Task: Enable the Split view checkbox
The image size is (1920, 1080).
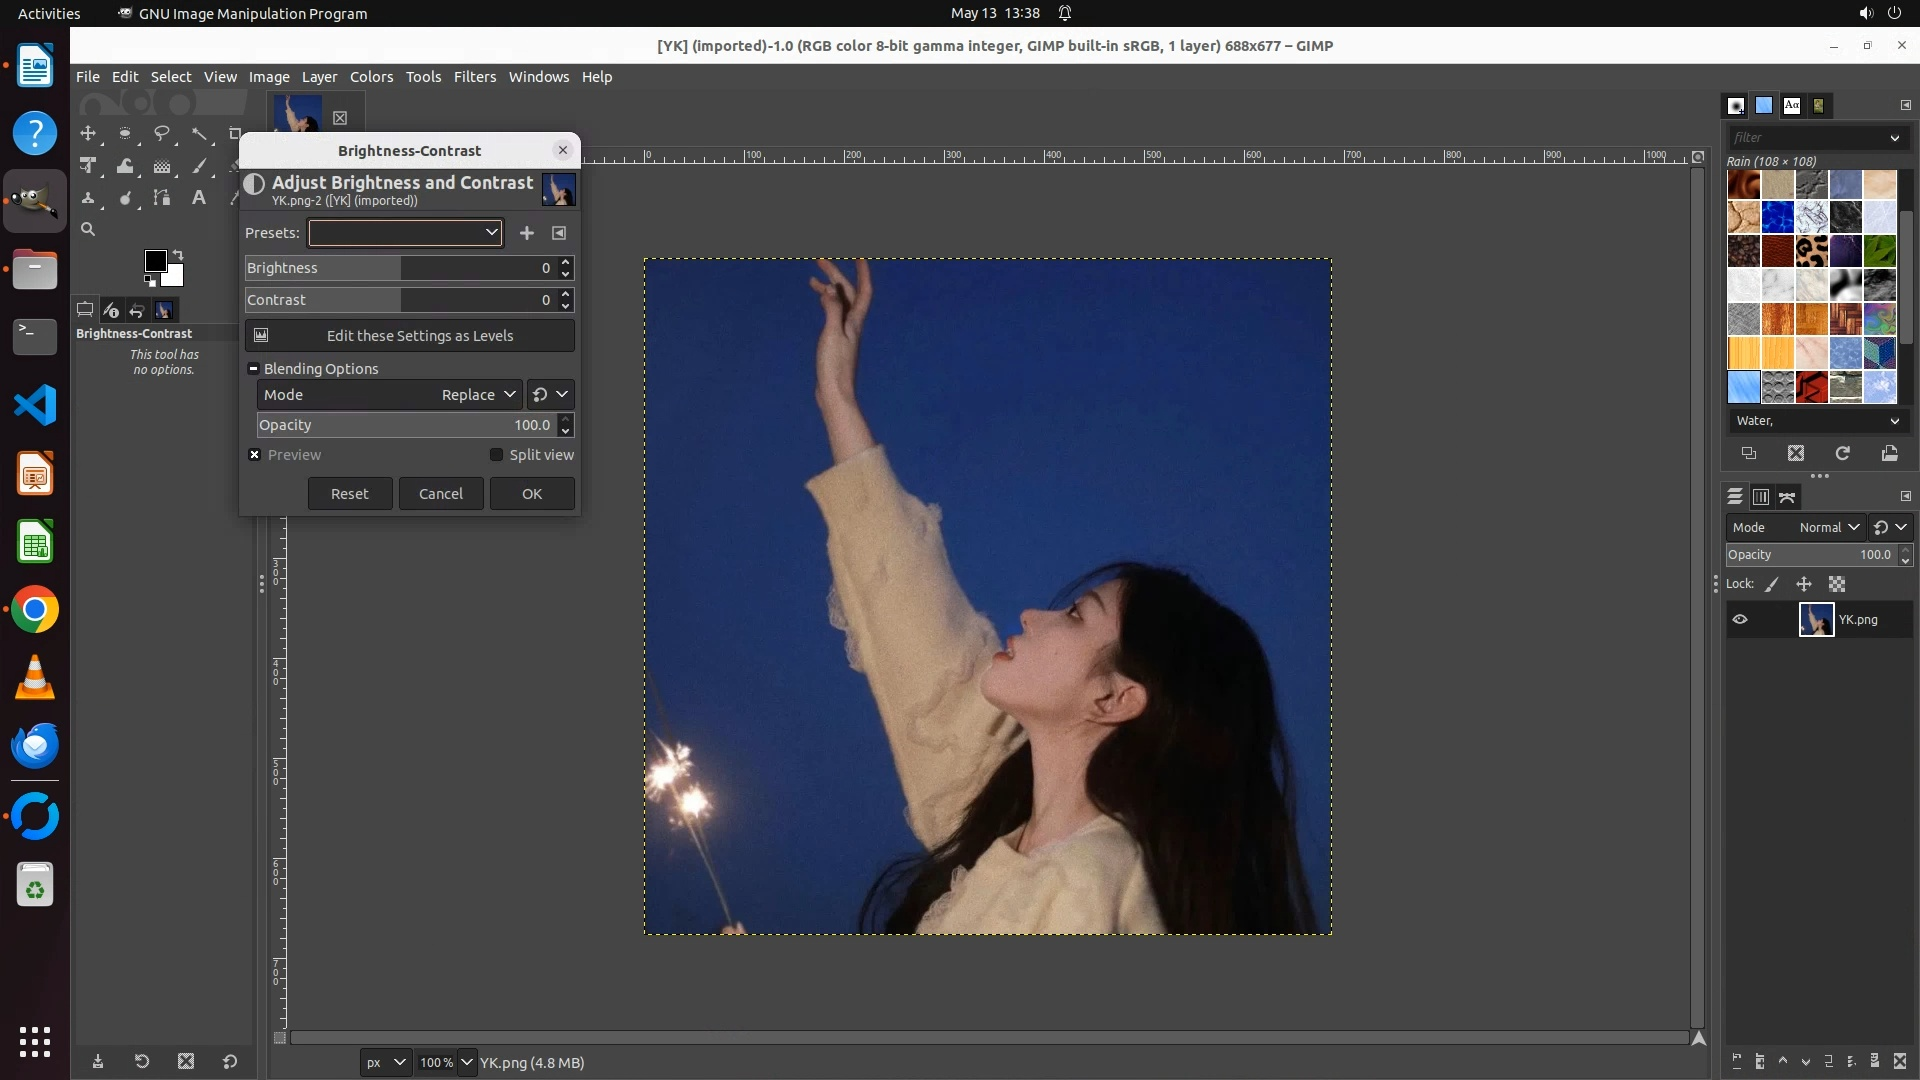Action: [496, 455]
